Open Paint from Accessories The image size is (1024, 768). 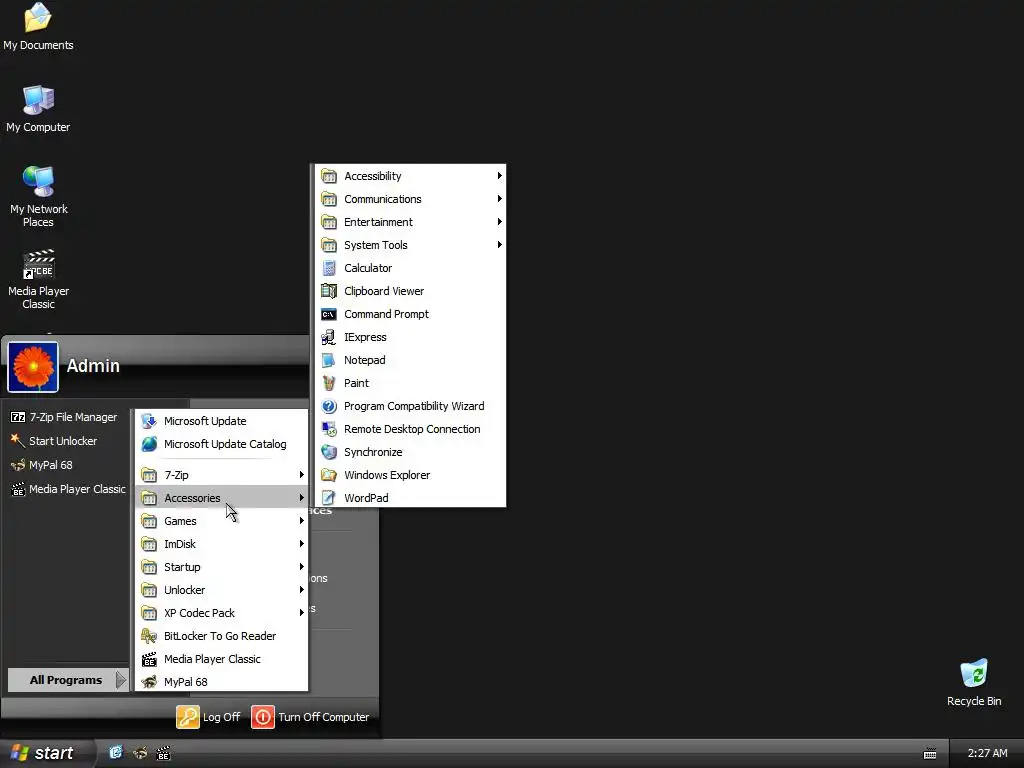click(410, 383)
